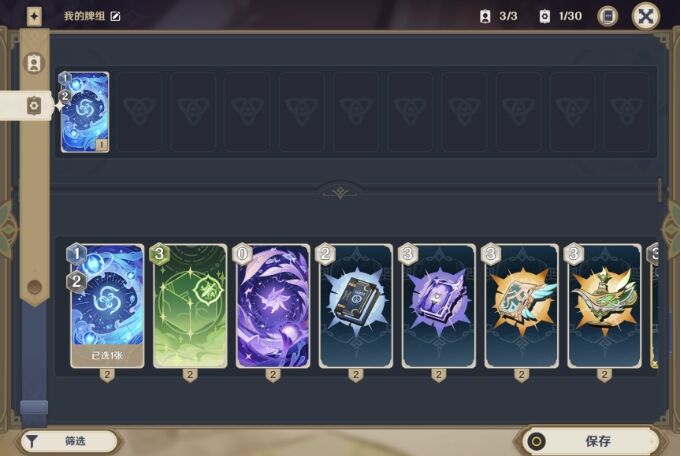Click the edit deck name pencil icon

click(116, 17)
